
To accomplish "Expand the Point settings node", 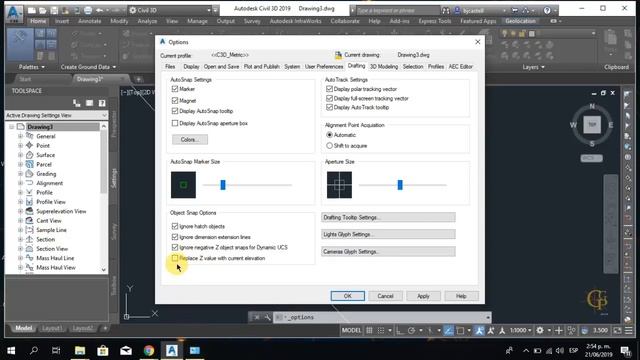I will [x=20, y=145].
